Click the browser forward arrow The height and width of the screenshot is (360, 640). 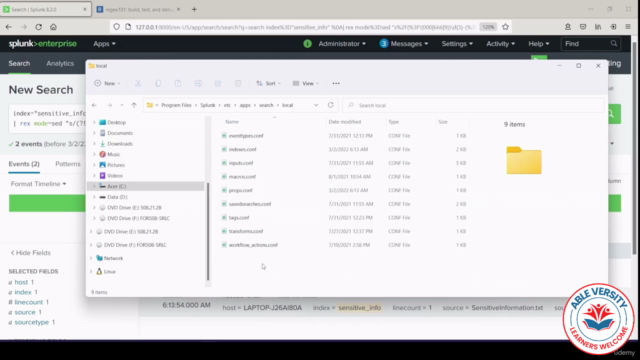click(24, 27)
